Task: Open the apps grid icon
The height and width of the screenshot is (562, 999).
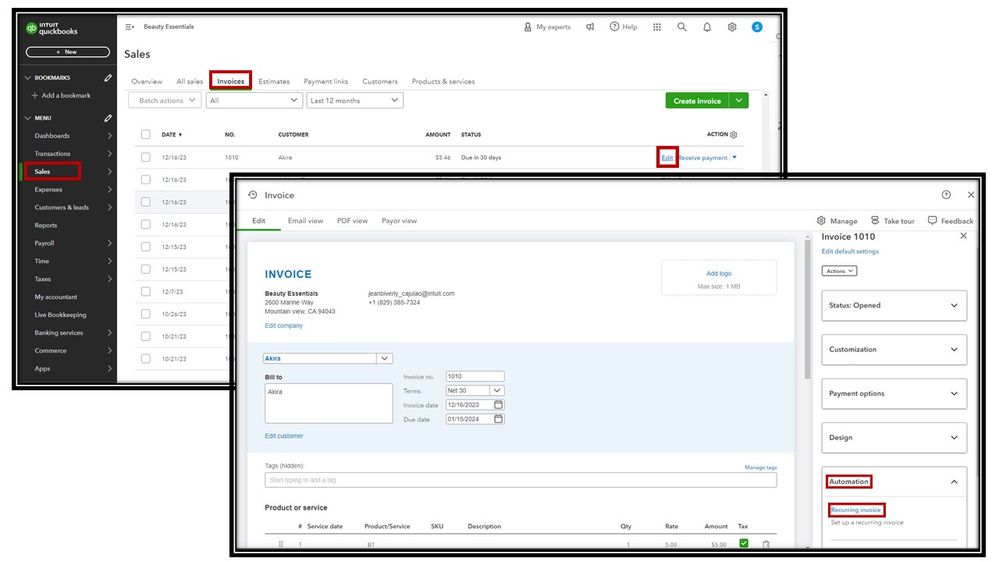Action: pyautogui.click(x=657, y=27)
